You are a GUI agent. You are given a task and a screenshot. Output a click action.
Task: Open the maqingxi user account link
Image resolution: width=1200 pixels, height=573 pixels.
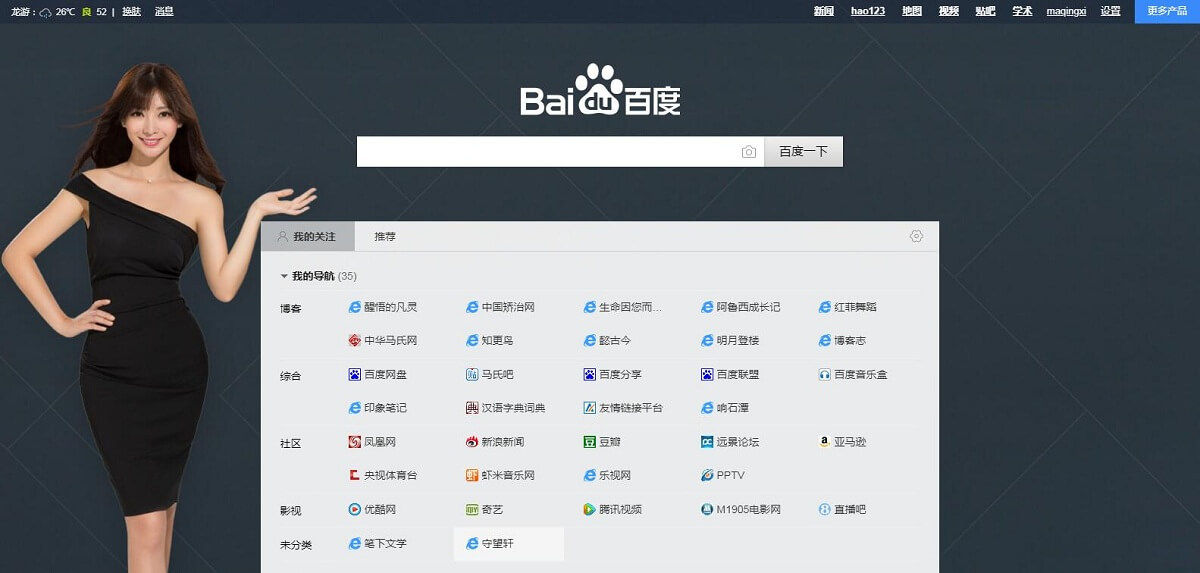pyautogui.click(x=1066, y=12)
